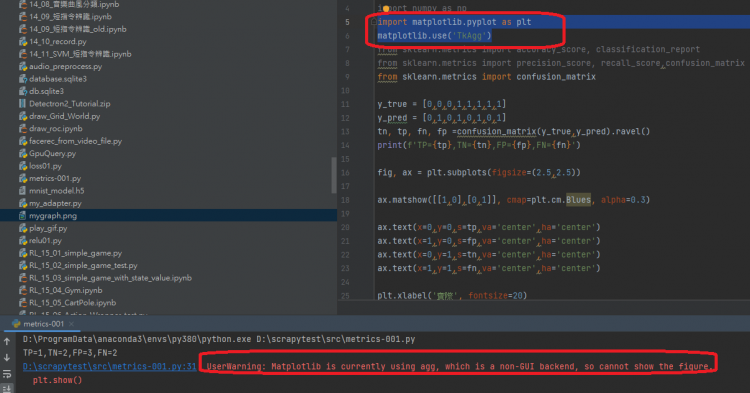Screen dimensions: 750x393
Task: Select 14_11_SVM notebook file
Action: [80, 54]
